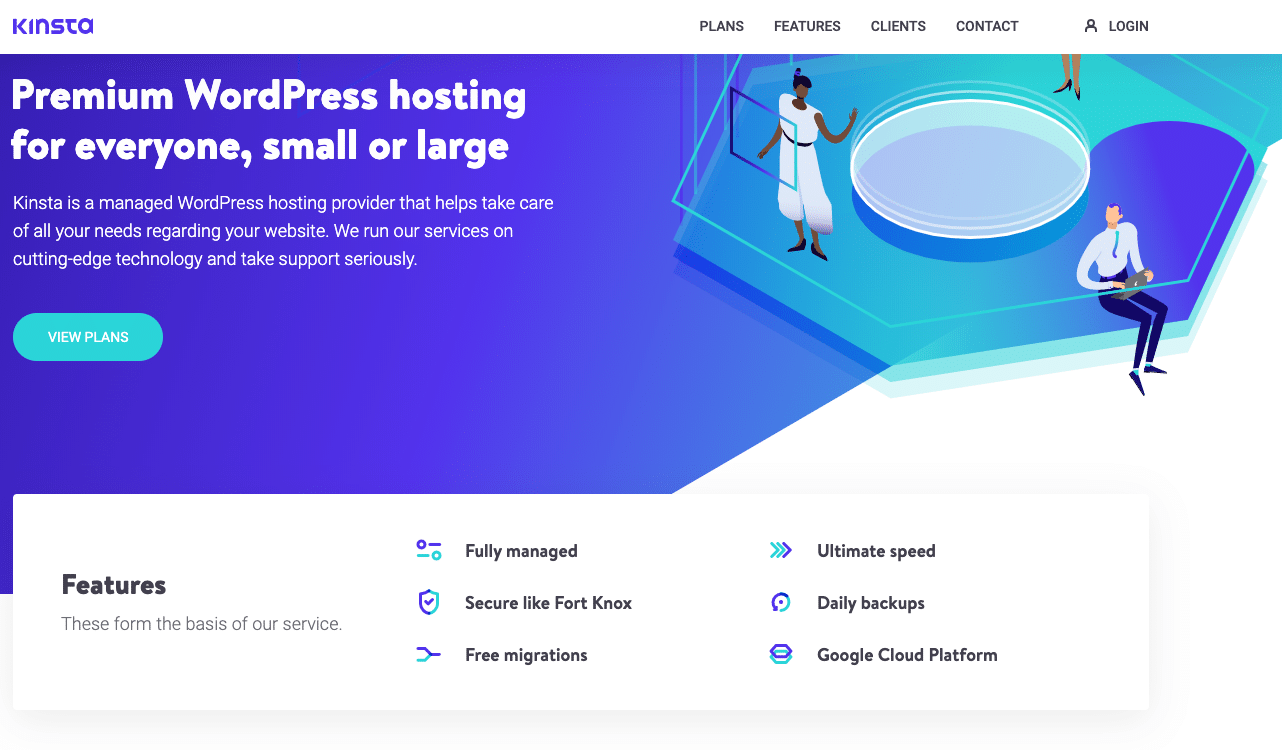Open the Fully managed feature
This screenshot has height=750, width=1282.
coord(521,551)
